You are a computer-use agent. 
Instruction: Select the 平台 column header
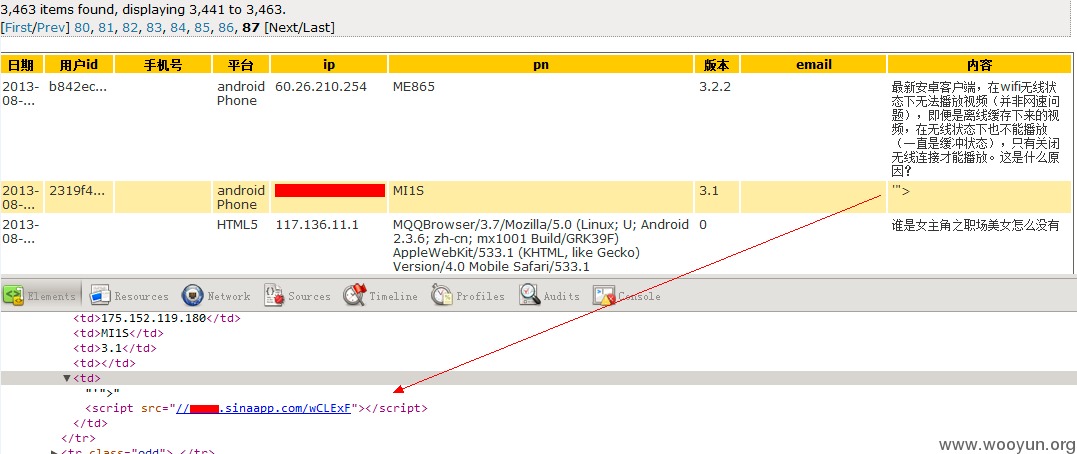(x=241, y=65)
